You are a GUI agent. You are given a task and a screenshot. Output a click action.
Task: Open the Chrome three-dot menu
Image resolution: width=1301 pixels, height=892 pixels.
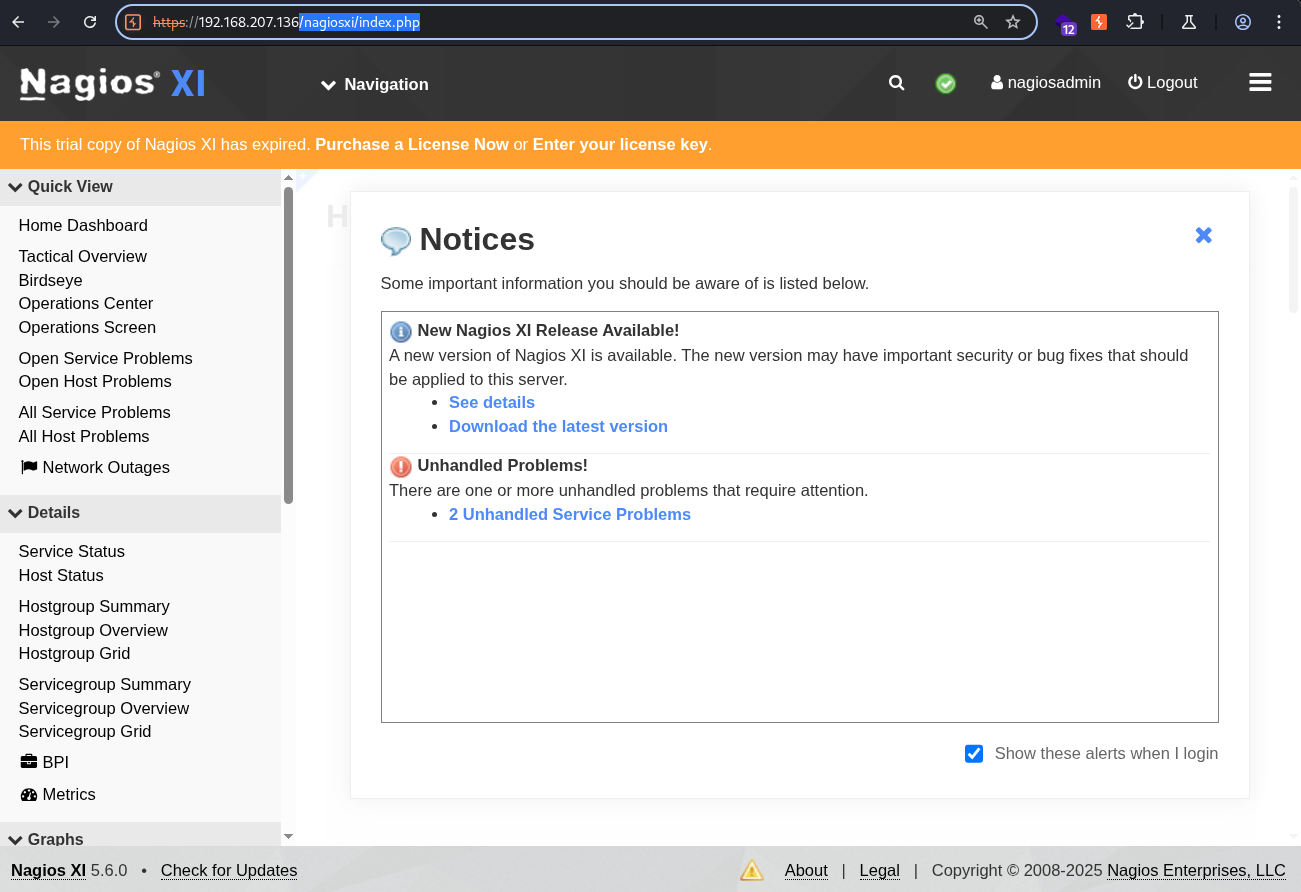click(1279, 22)
